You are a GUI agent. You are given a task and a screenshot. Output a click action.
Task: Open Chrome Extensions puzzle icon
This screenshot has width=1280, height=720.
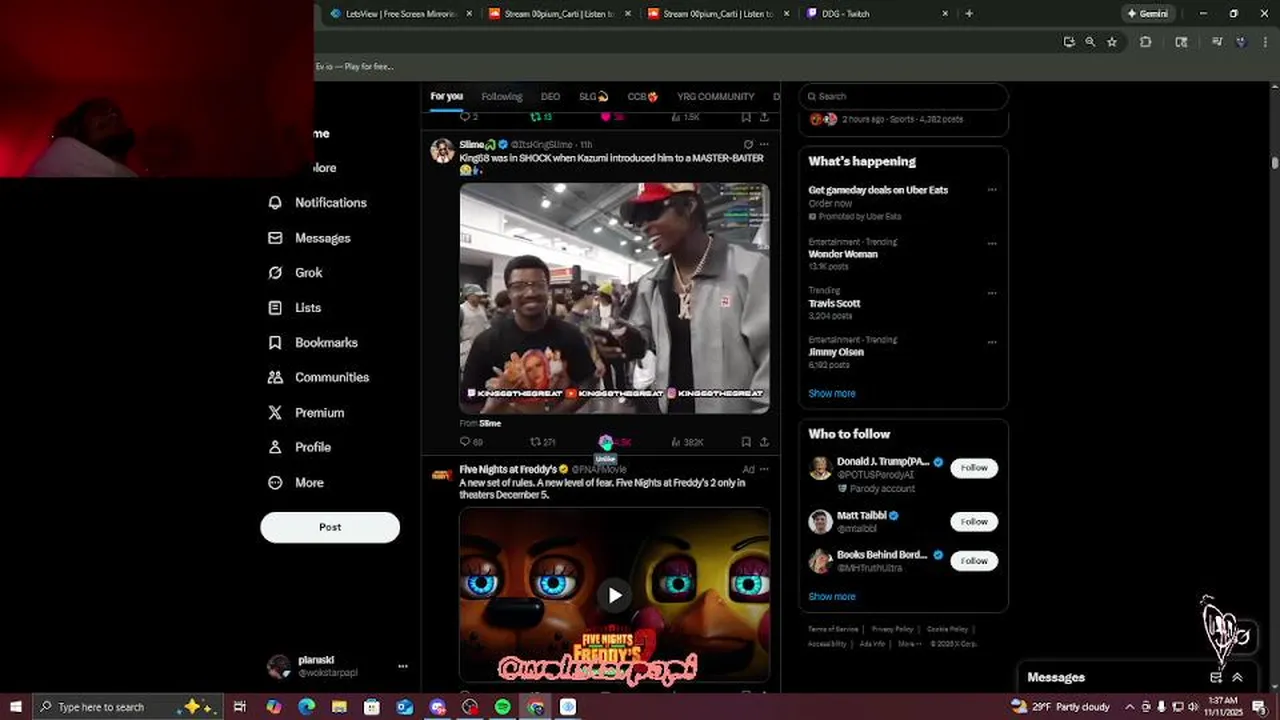pos(1146,42)
